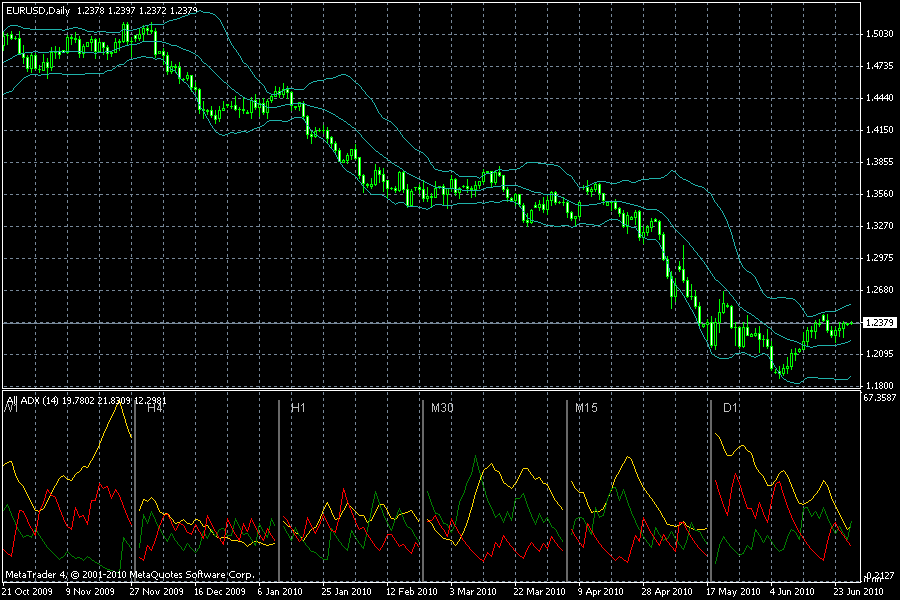
Task: Select the 23 Jun 2010 date label
Action: 858,591
